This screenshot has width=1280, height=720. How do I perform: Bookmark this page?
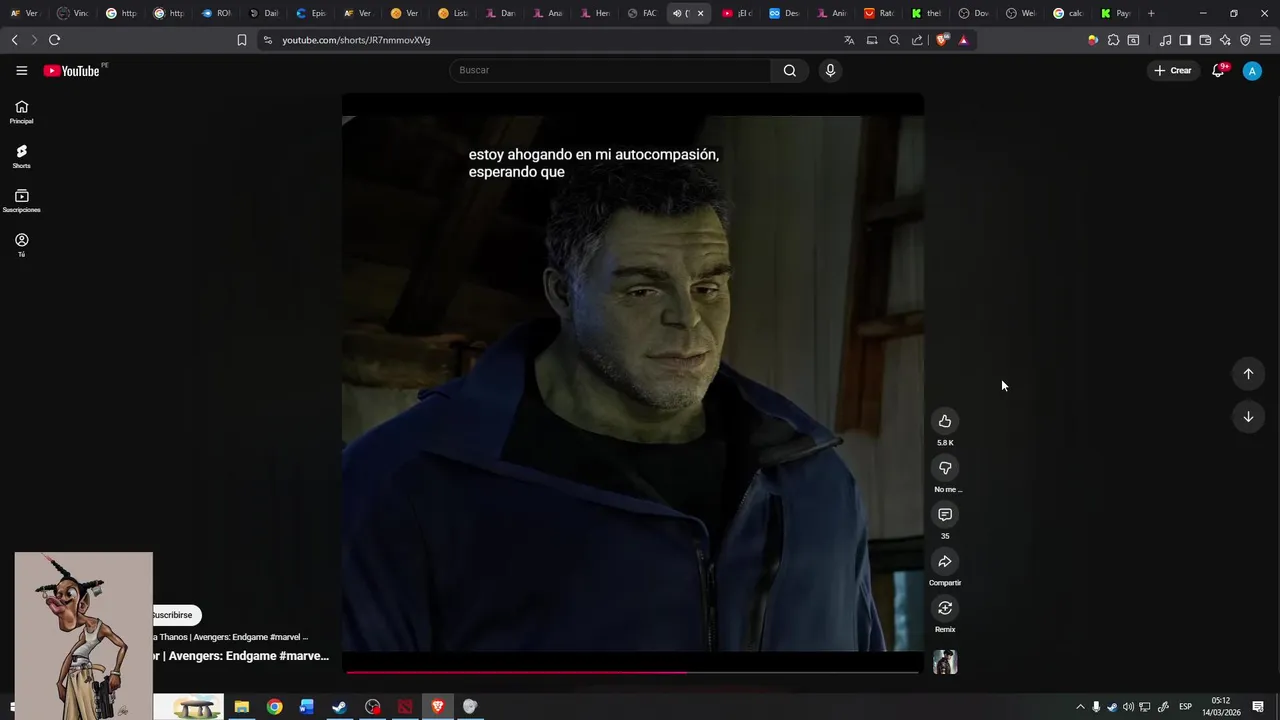click(241, 40)
